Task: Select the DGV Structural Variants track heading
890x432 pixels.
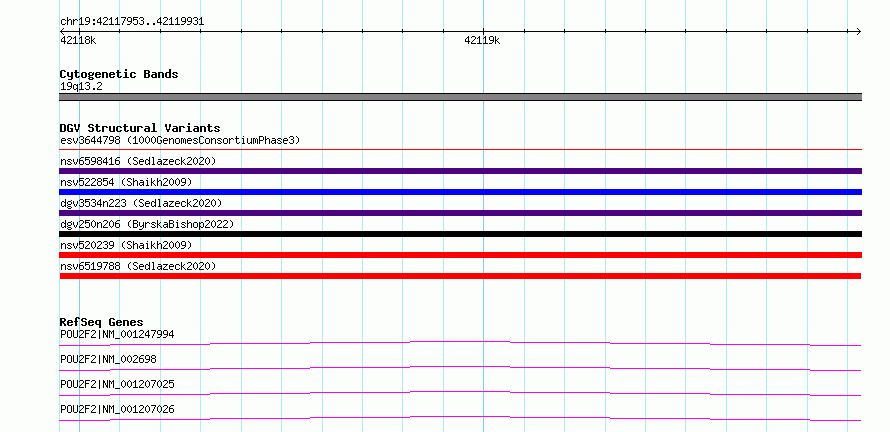Action: point(140,128)
